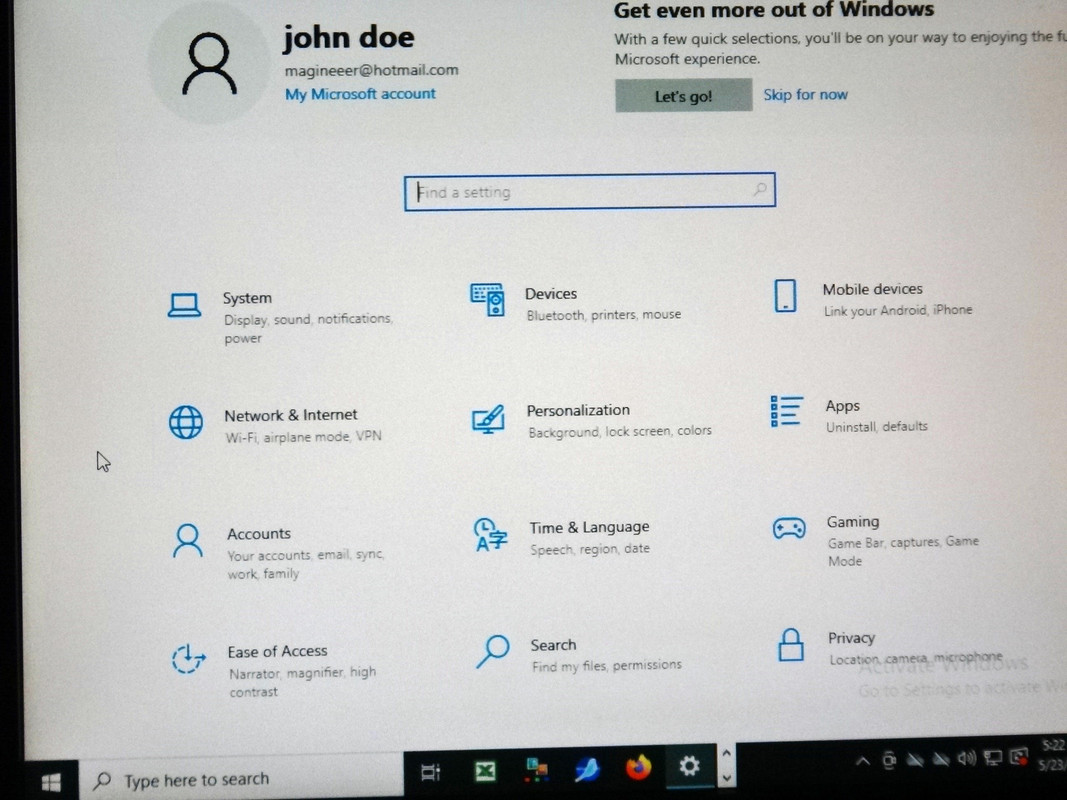The width and height of the screenshot is (1067, 800).
Task: Click the taskbar's down scroll arrow
Action: [x=727, y=778]
